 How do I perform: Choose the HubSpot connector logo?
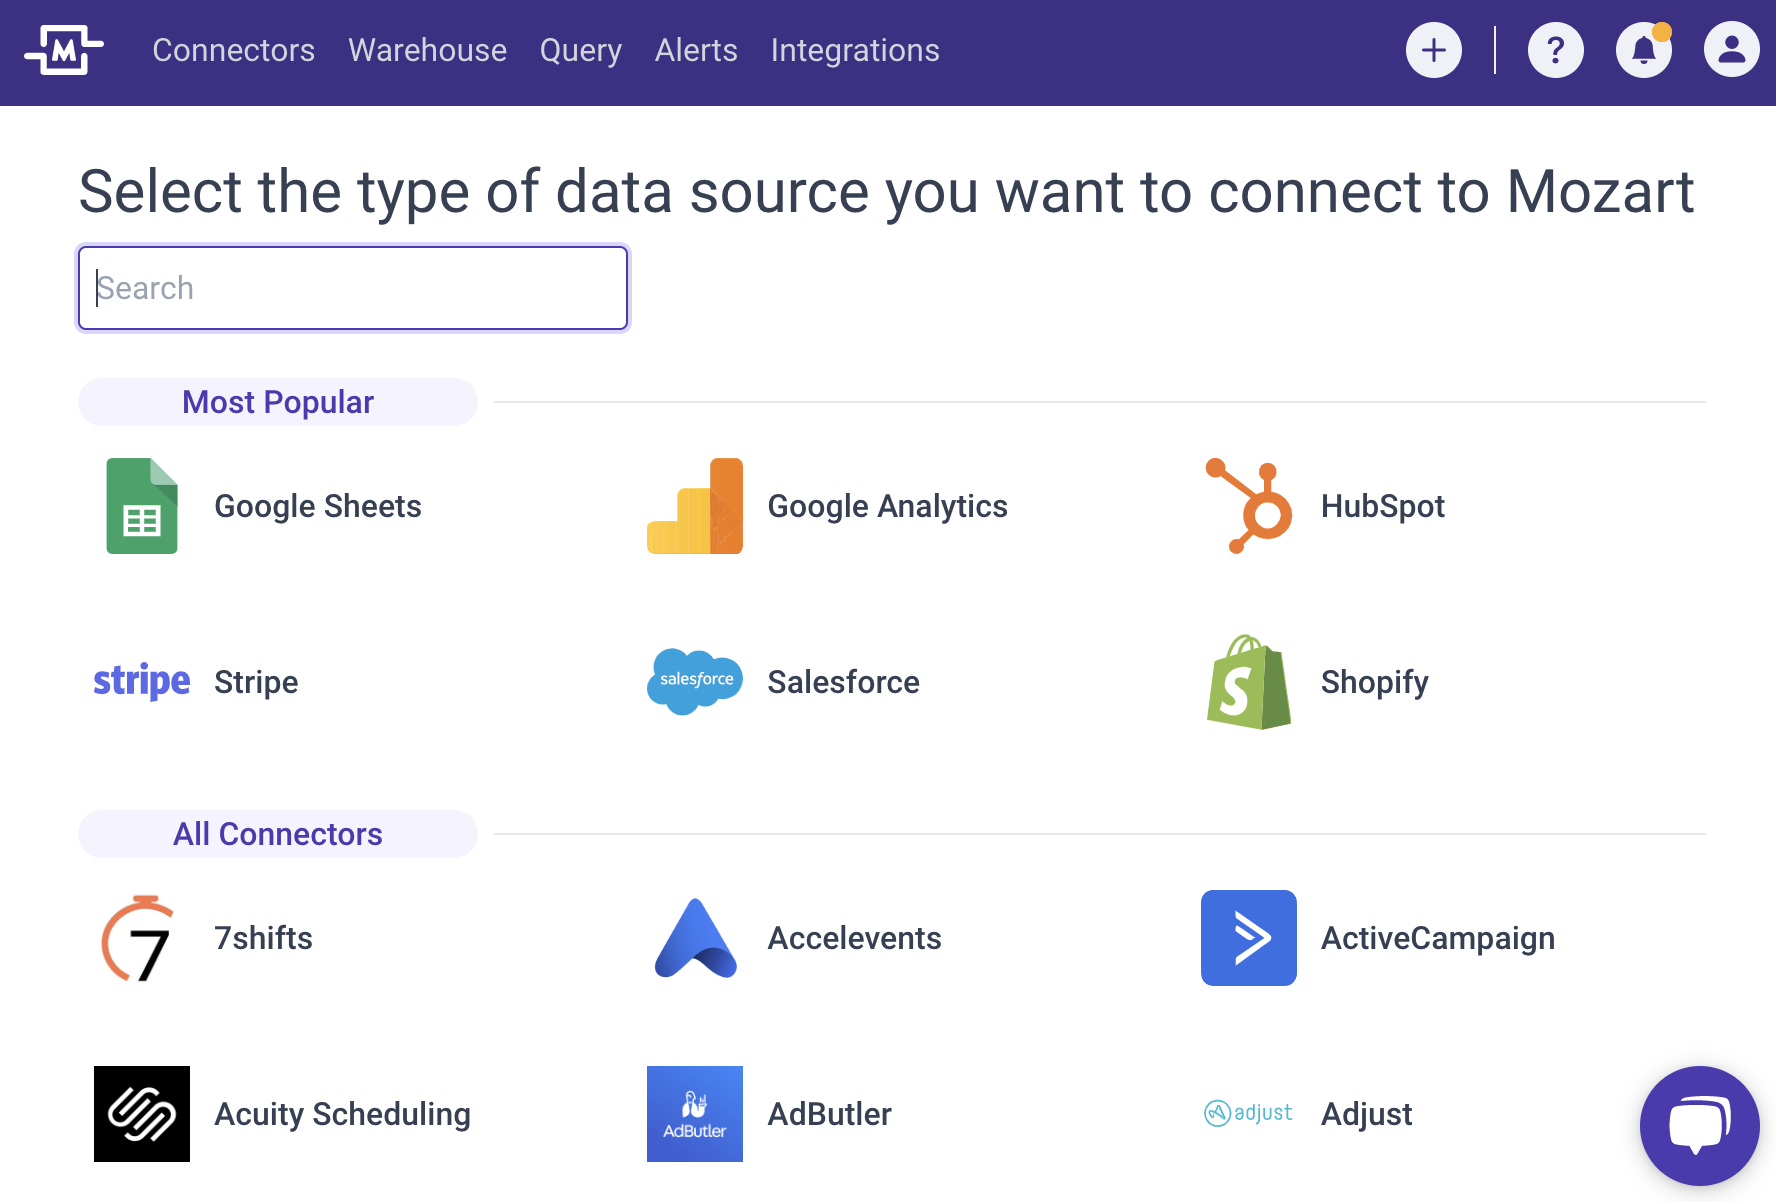1249,506
